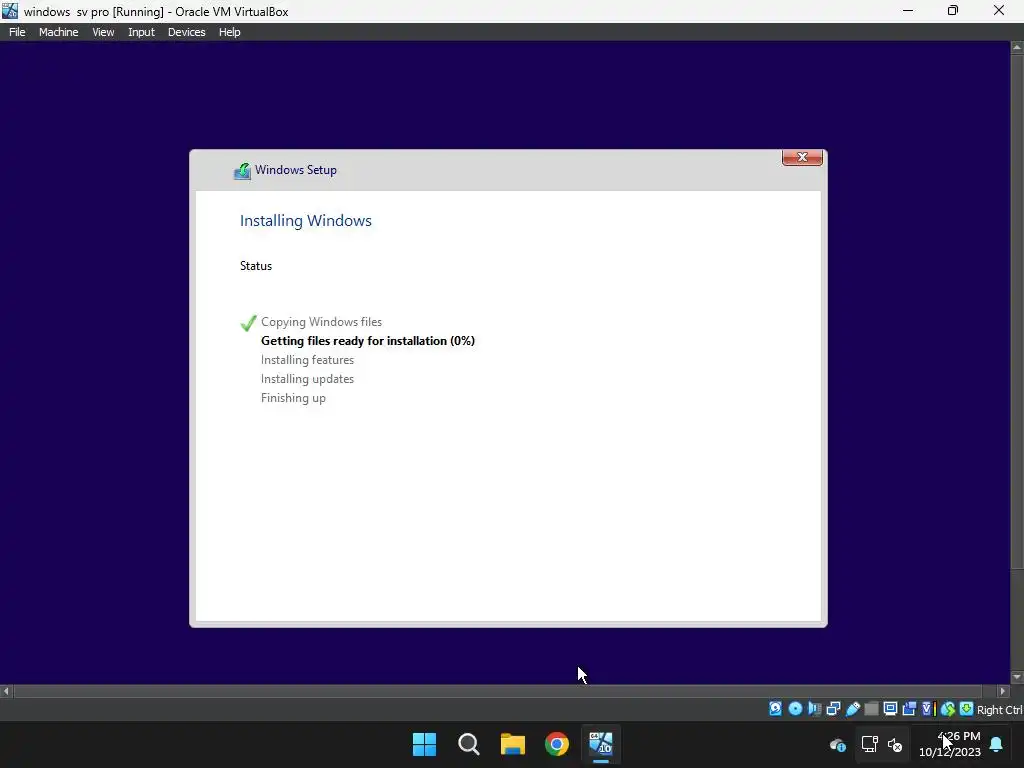The height and width of the screenshot is (768, 1024).
Task: Click the horizontal scrollbar right arrow
Action: (x=1003, y=691)
